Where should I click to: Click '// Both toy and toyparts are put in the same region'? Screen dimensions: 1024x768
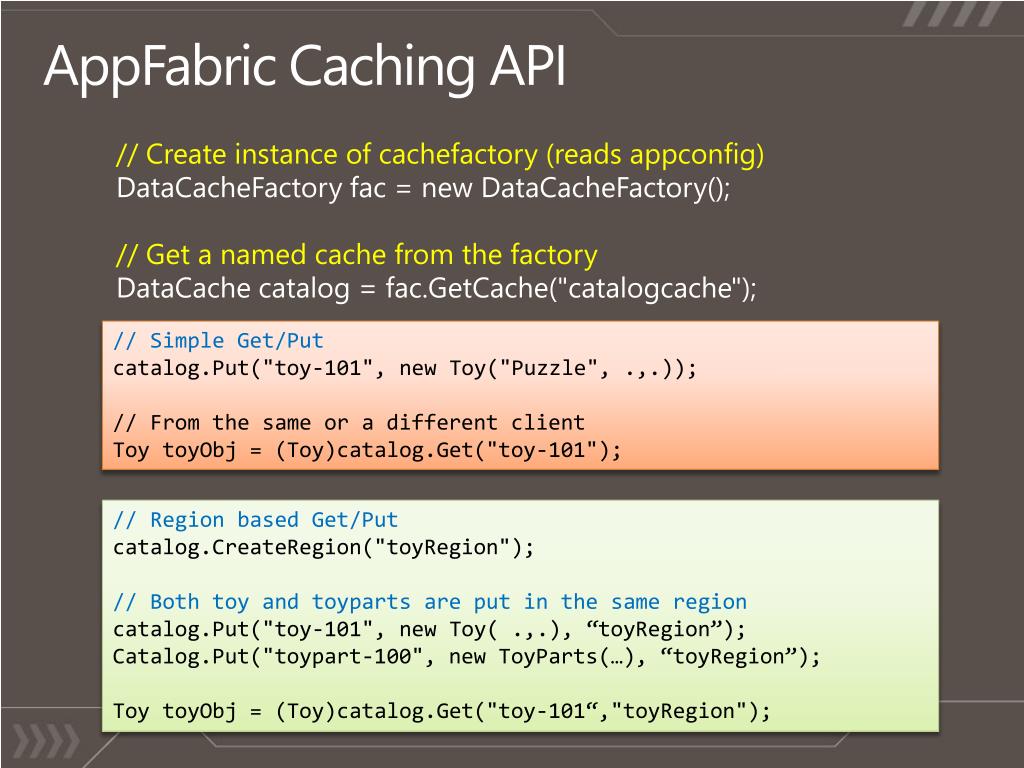pos(430,602)
